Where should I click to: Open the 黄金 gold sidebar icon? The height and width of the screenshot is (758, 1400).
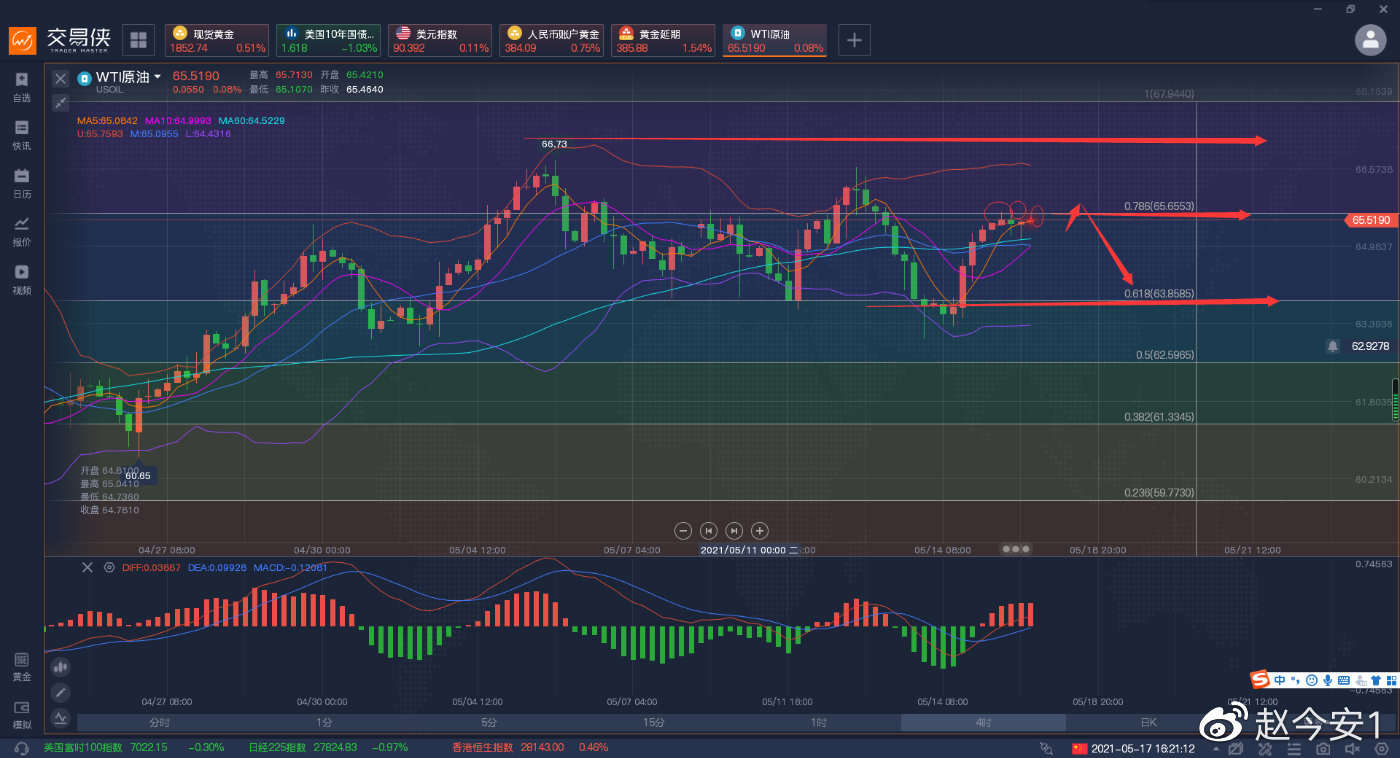(x=21, y=666)
